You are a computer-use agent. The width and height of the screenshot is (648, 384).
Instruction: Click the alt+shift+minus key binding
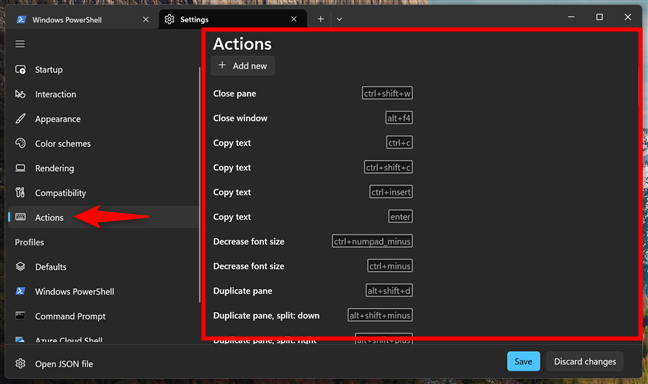point(380,315)
